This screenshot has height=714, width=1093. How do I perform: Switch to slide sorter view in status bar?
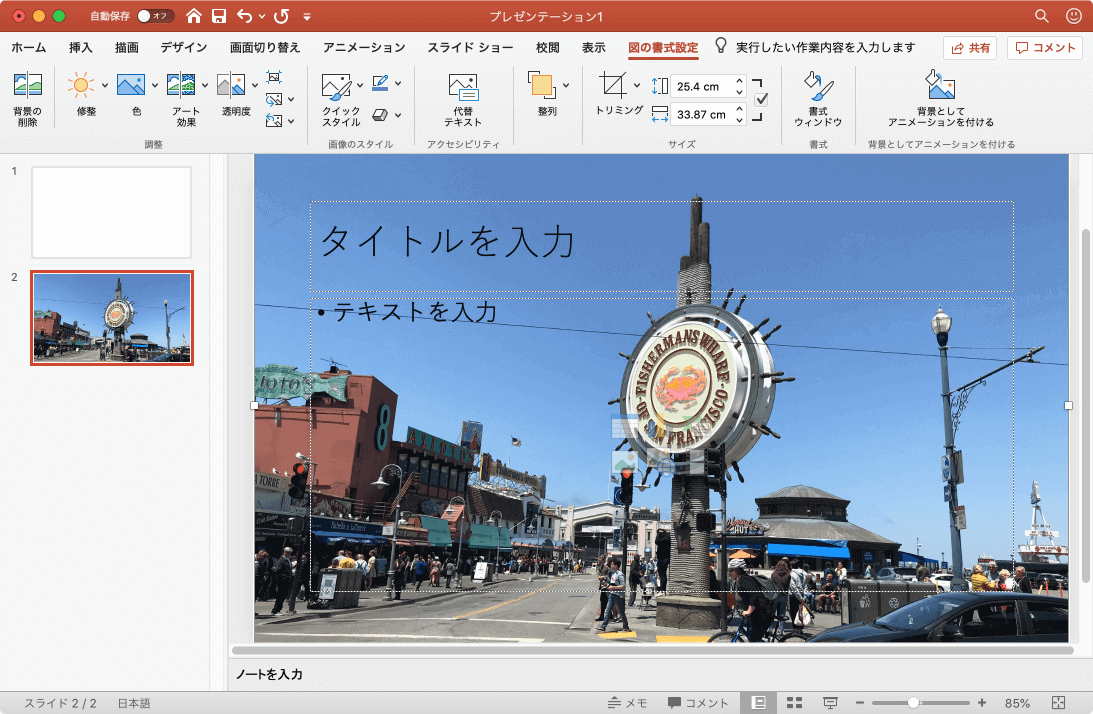click(795, 703)
